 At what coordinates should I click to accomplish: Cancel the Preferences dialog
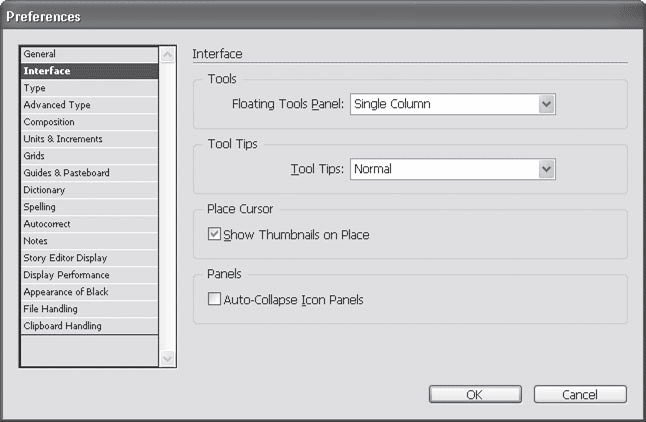click(x=580, y=395)
